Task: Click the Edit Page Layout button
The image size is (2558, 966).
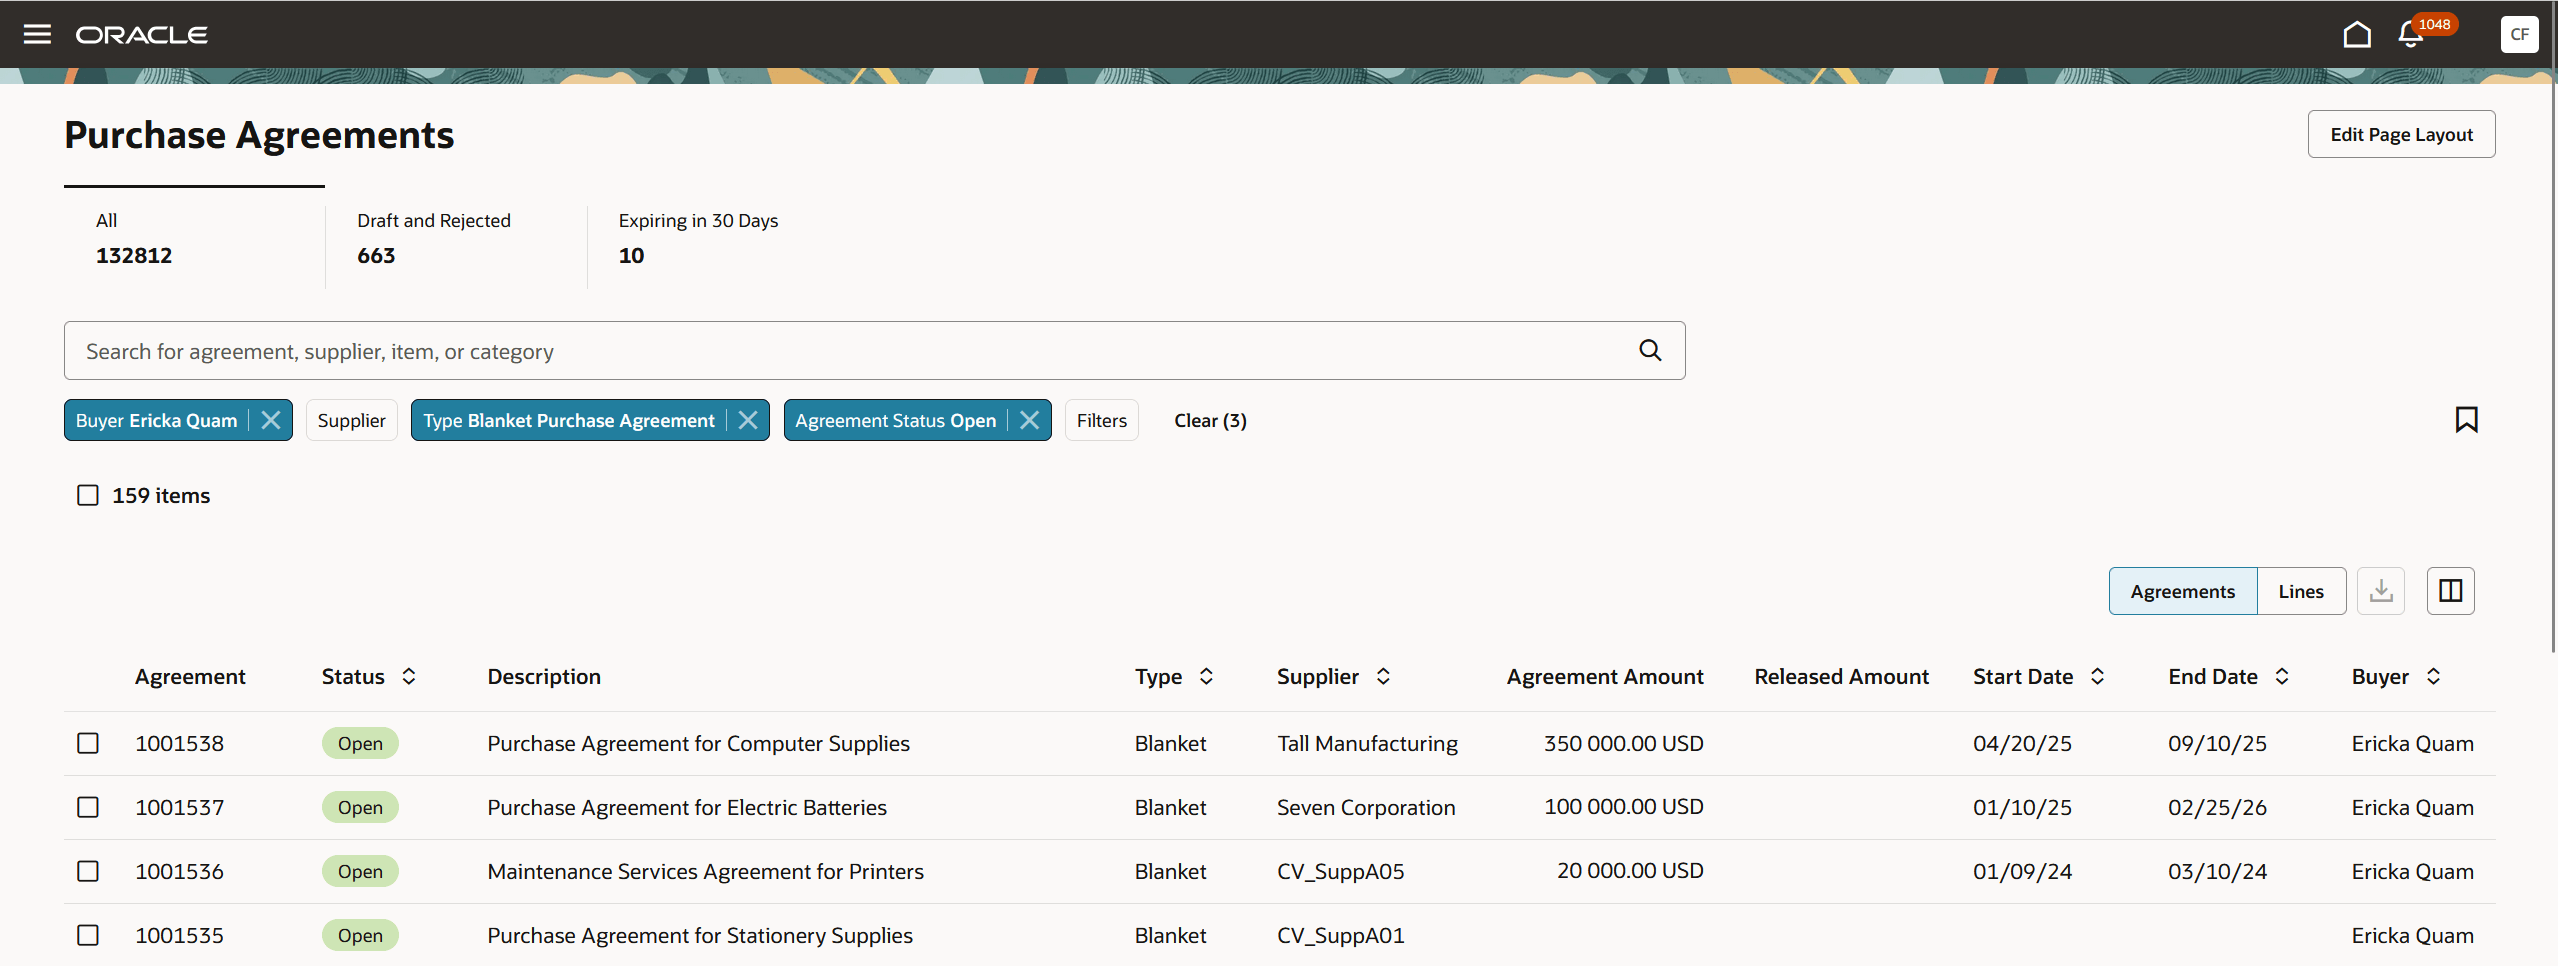Action: pyautogui.click(x=2401, y=133)
